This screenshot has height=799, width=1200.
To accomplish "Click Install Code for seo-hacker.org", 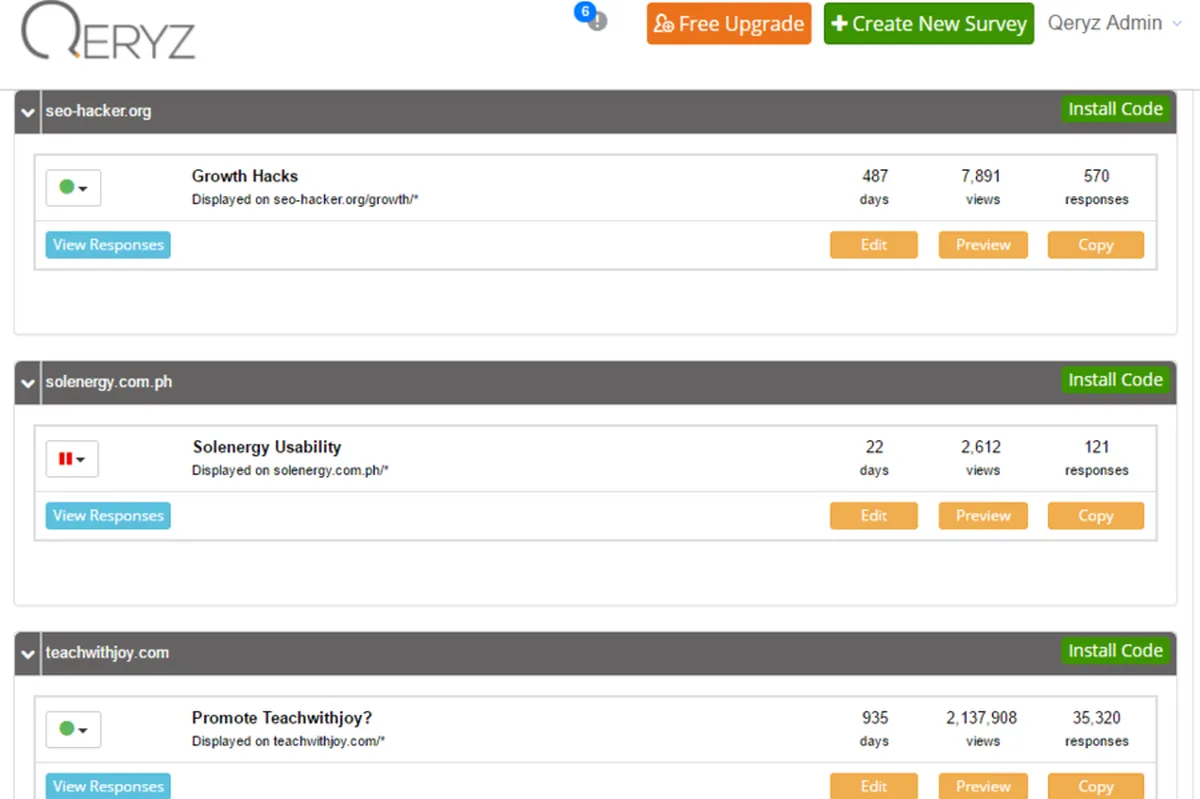I will [x=1115, y=110].
